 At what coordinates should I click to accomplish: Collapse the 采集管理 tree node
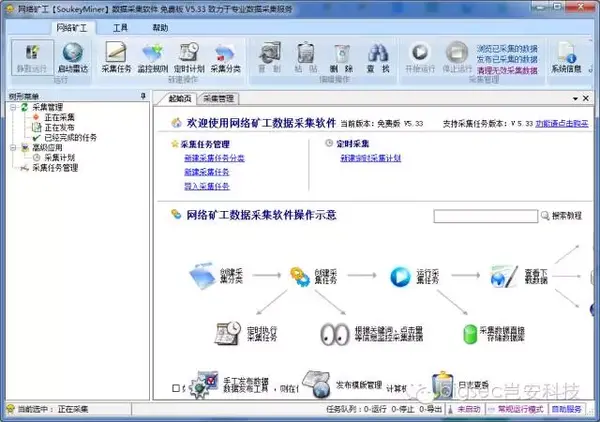click(x=13, y=107)
